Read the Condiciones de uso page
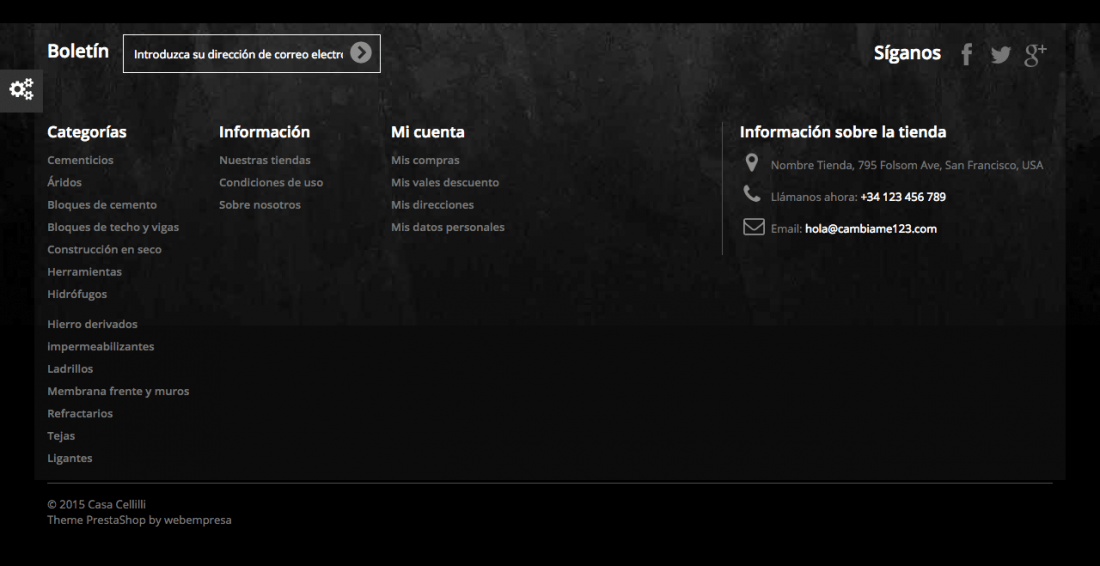 [x=271, y=182]
